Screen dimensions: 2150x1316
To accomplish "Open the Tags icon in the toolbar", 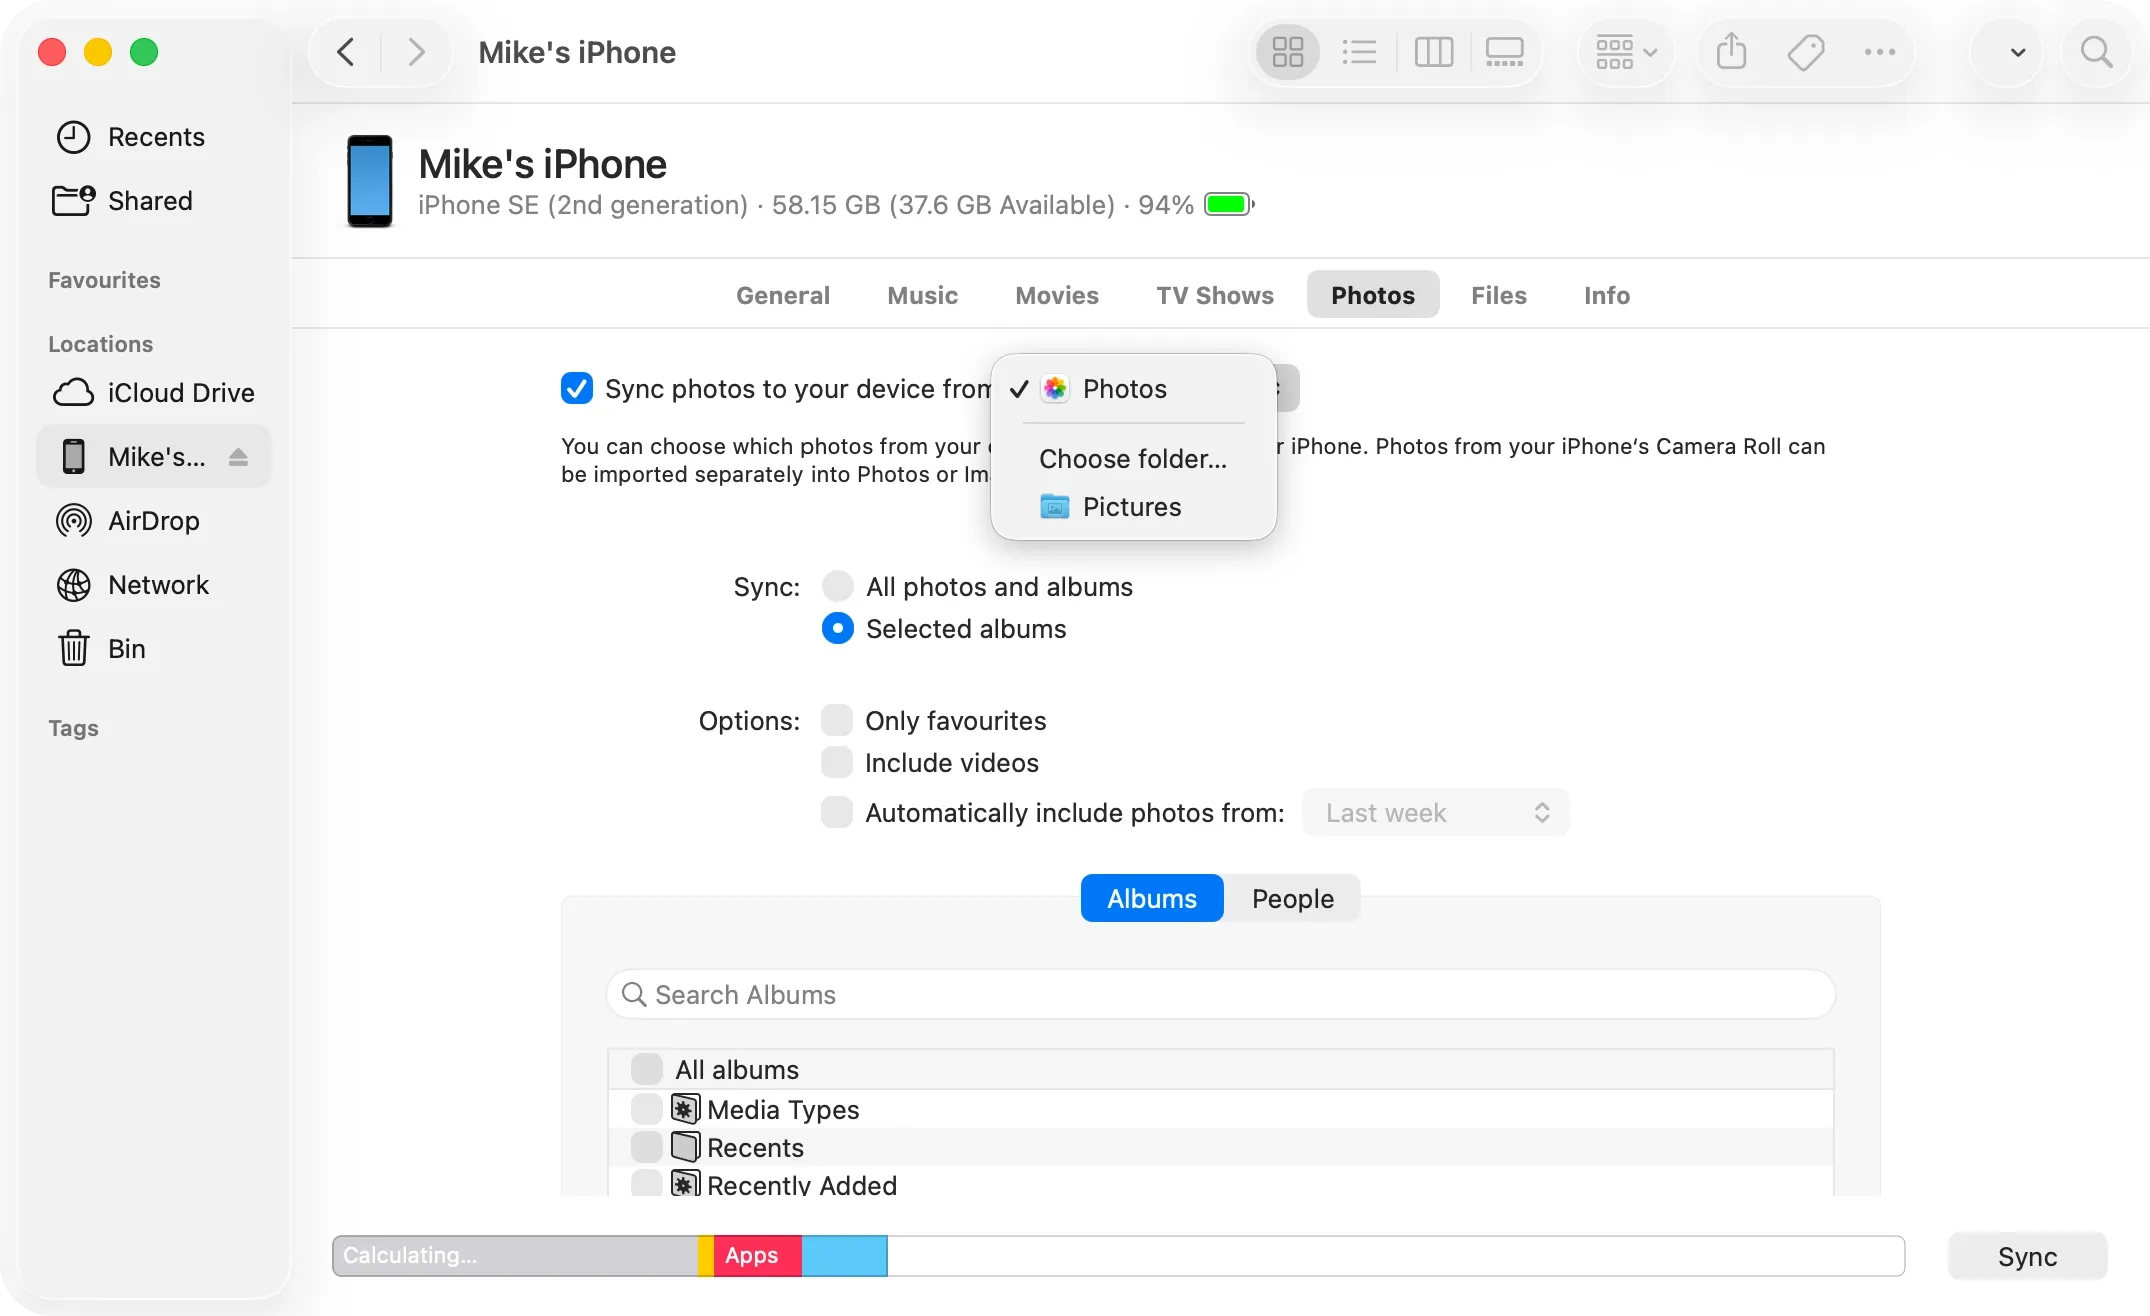I will click(x=1805, y=52).
